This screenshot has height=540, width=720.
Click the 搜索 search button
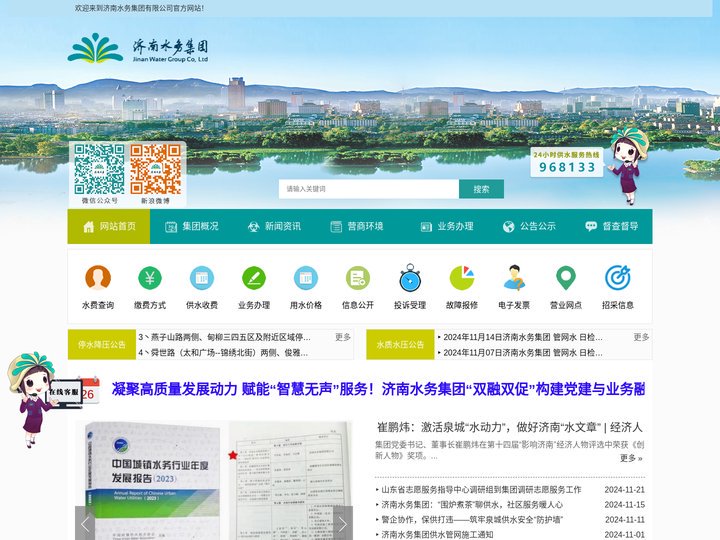click(481, 189)
